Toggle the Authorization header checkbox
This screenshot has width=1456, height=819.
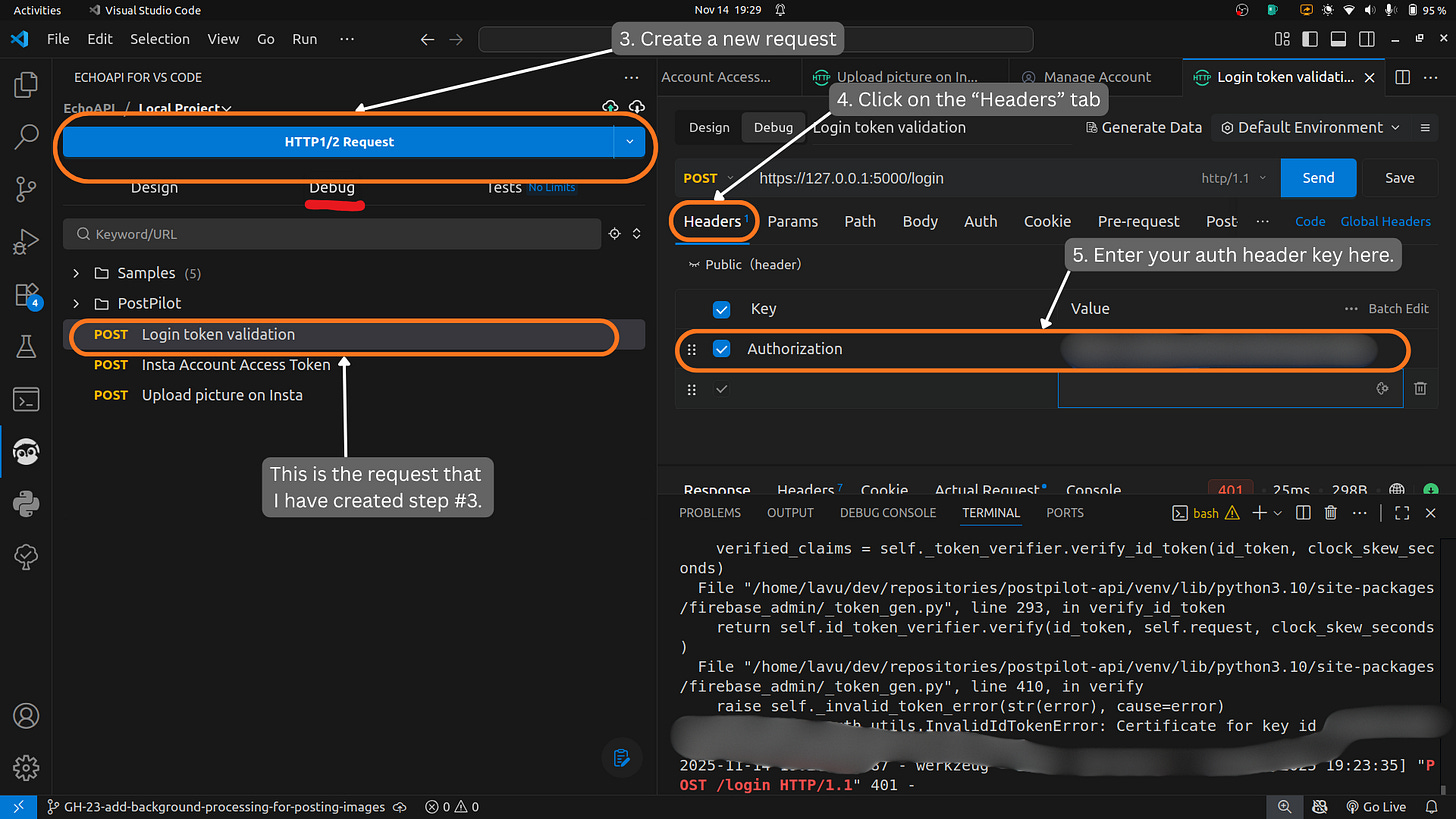point(721,349)
